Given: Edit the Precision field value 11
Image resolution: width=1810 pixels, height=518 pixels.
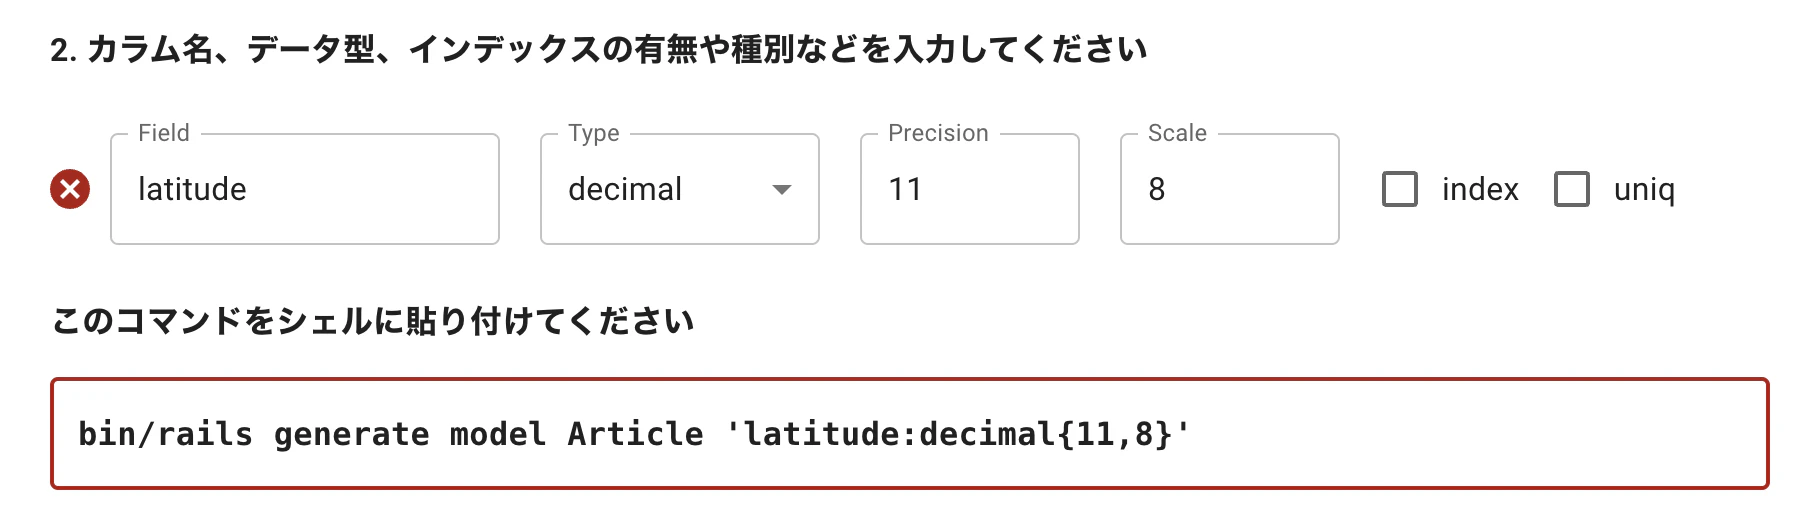Looking at the screenshot, I should (x=970, y=189).
